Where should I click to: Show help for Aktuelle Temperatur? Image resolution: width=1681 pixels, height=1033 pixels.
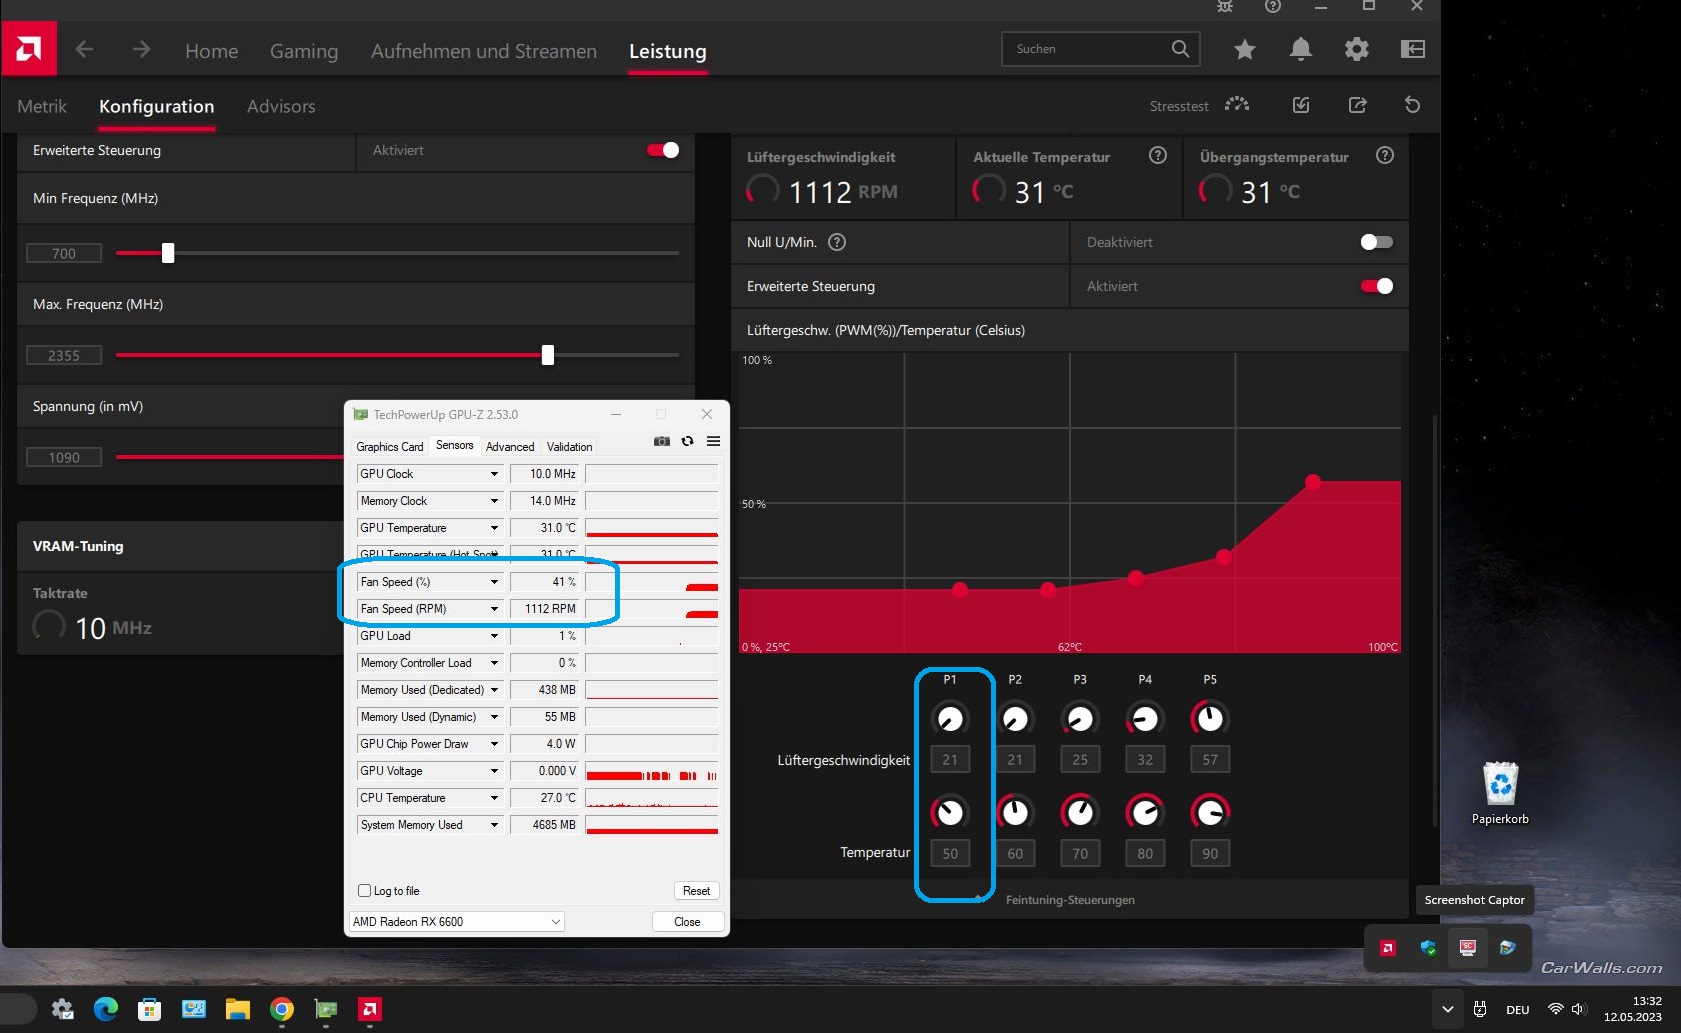1158,155
